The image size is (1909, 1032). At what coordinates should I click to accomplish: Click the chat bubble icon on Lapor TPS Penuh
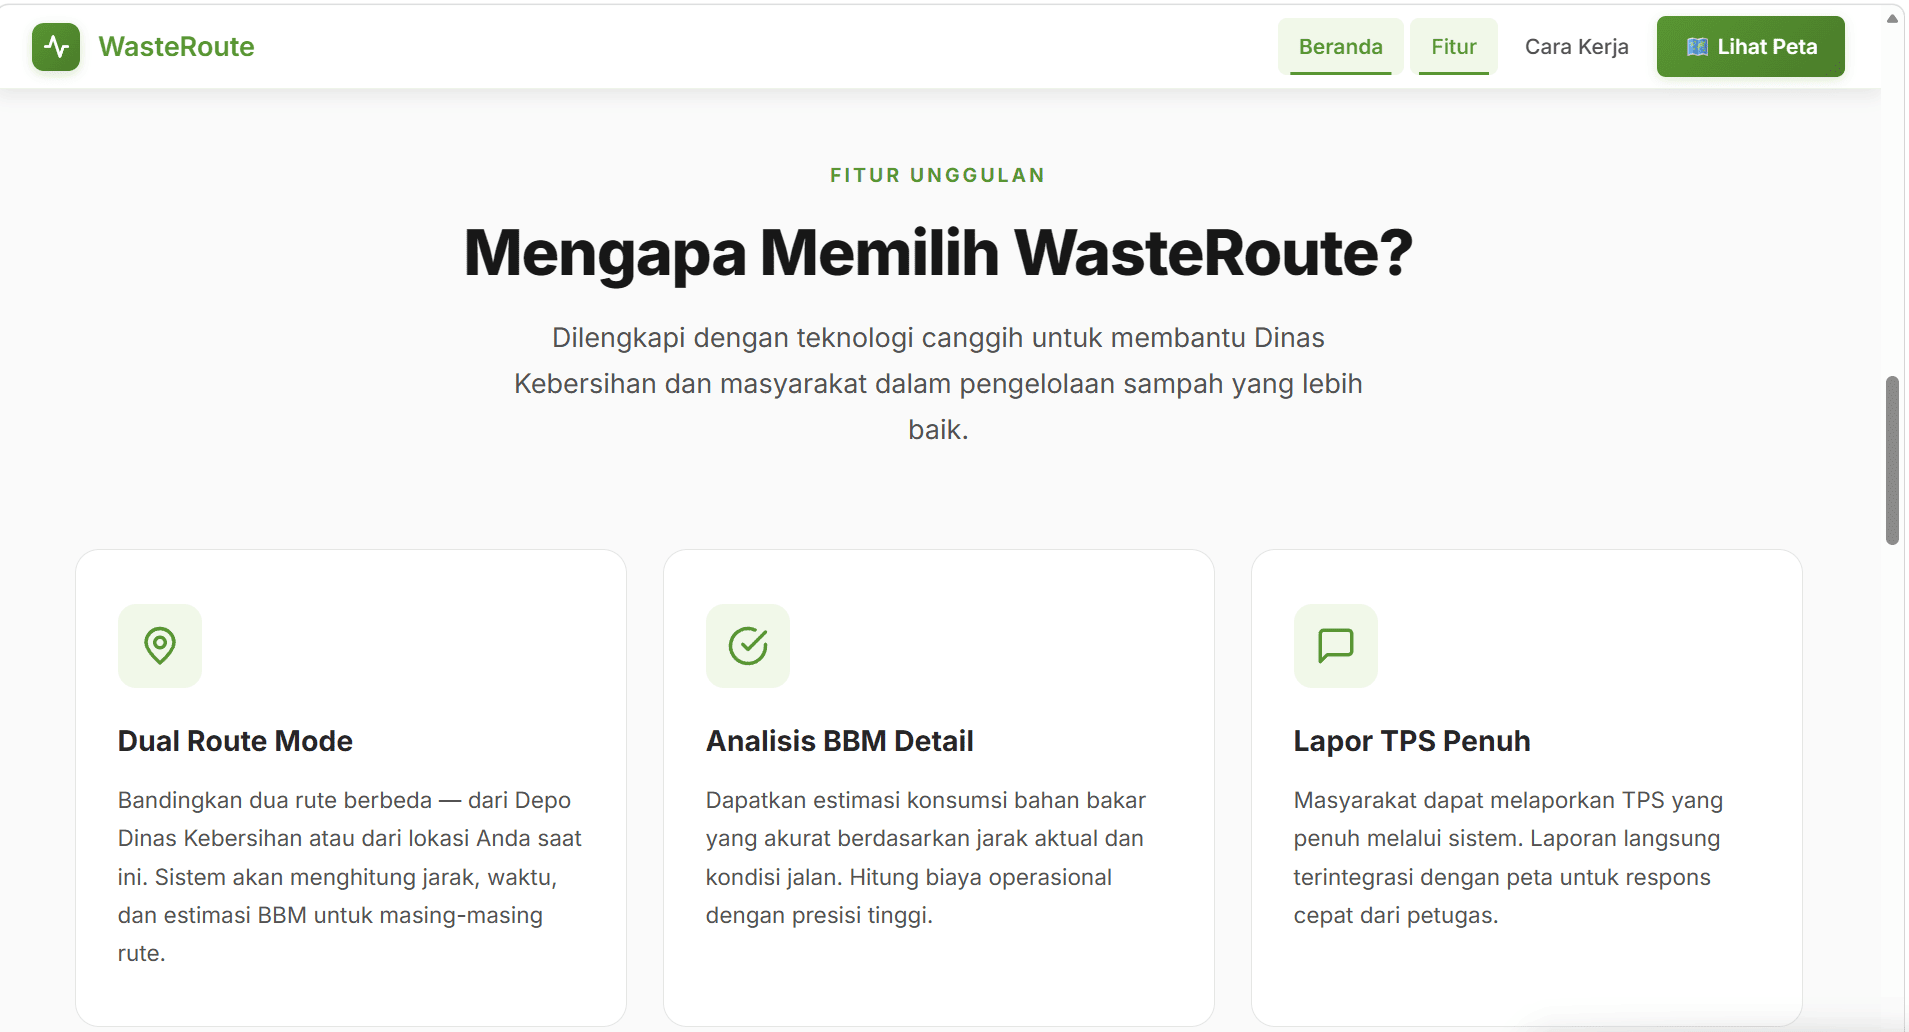tap(1336, 646)
